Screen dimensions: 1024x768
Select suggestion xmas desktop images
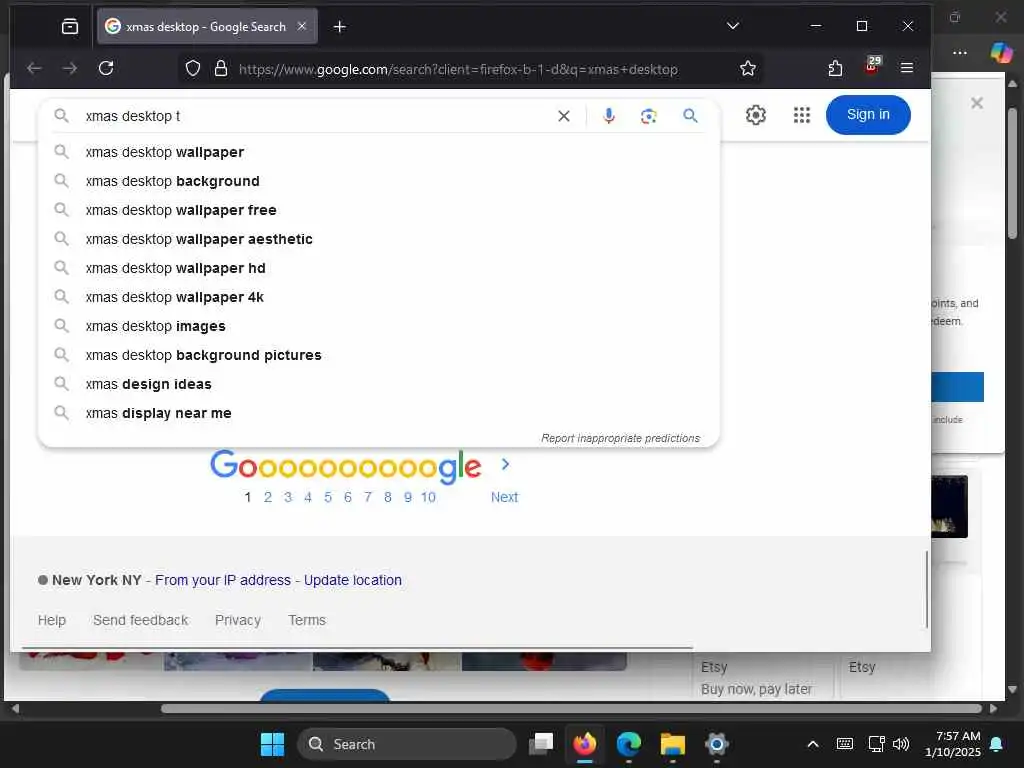tap(379, 326)
